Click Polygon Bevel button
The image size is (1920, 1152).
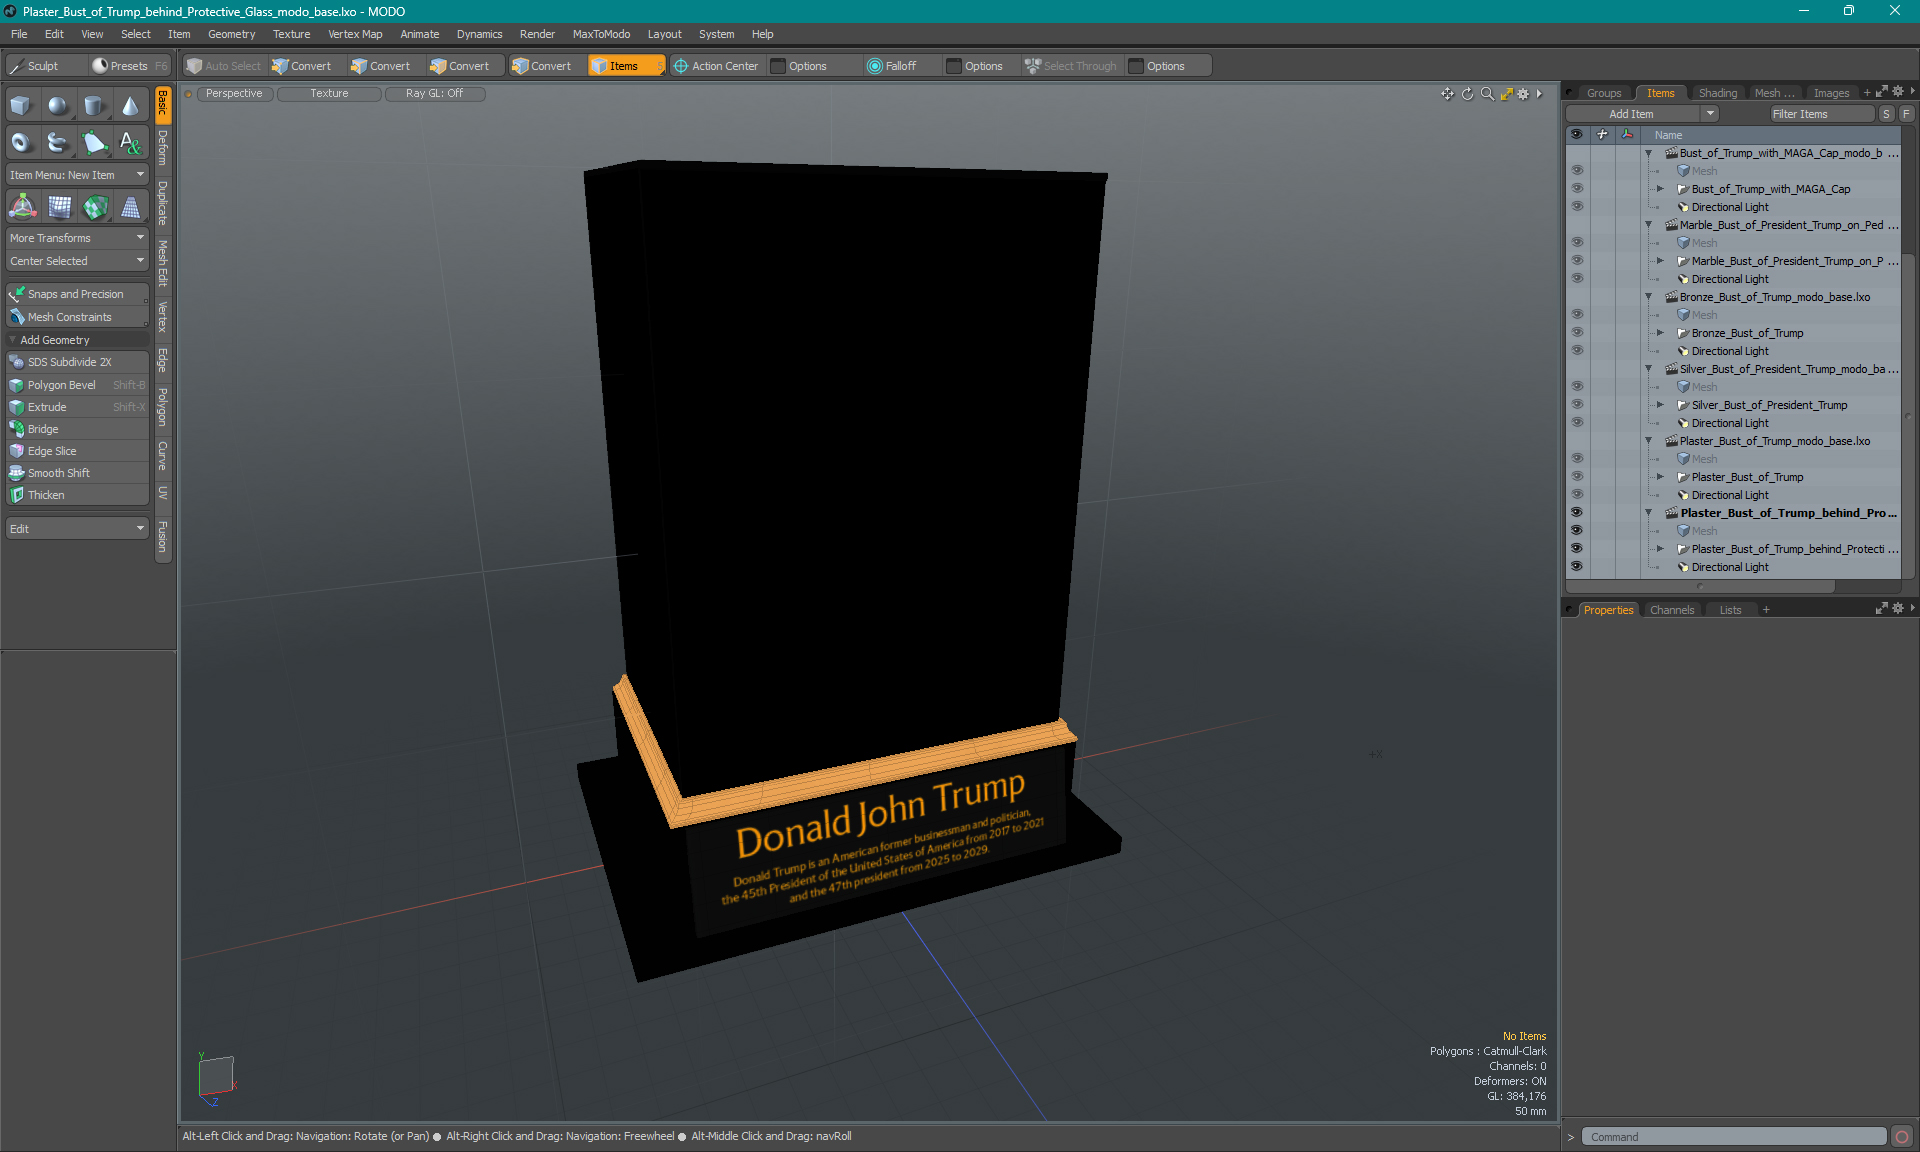(x=77, y=385)
